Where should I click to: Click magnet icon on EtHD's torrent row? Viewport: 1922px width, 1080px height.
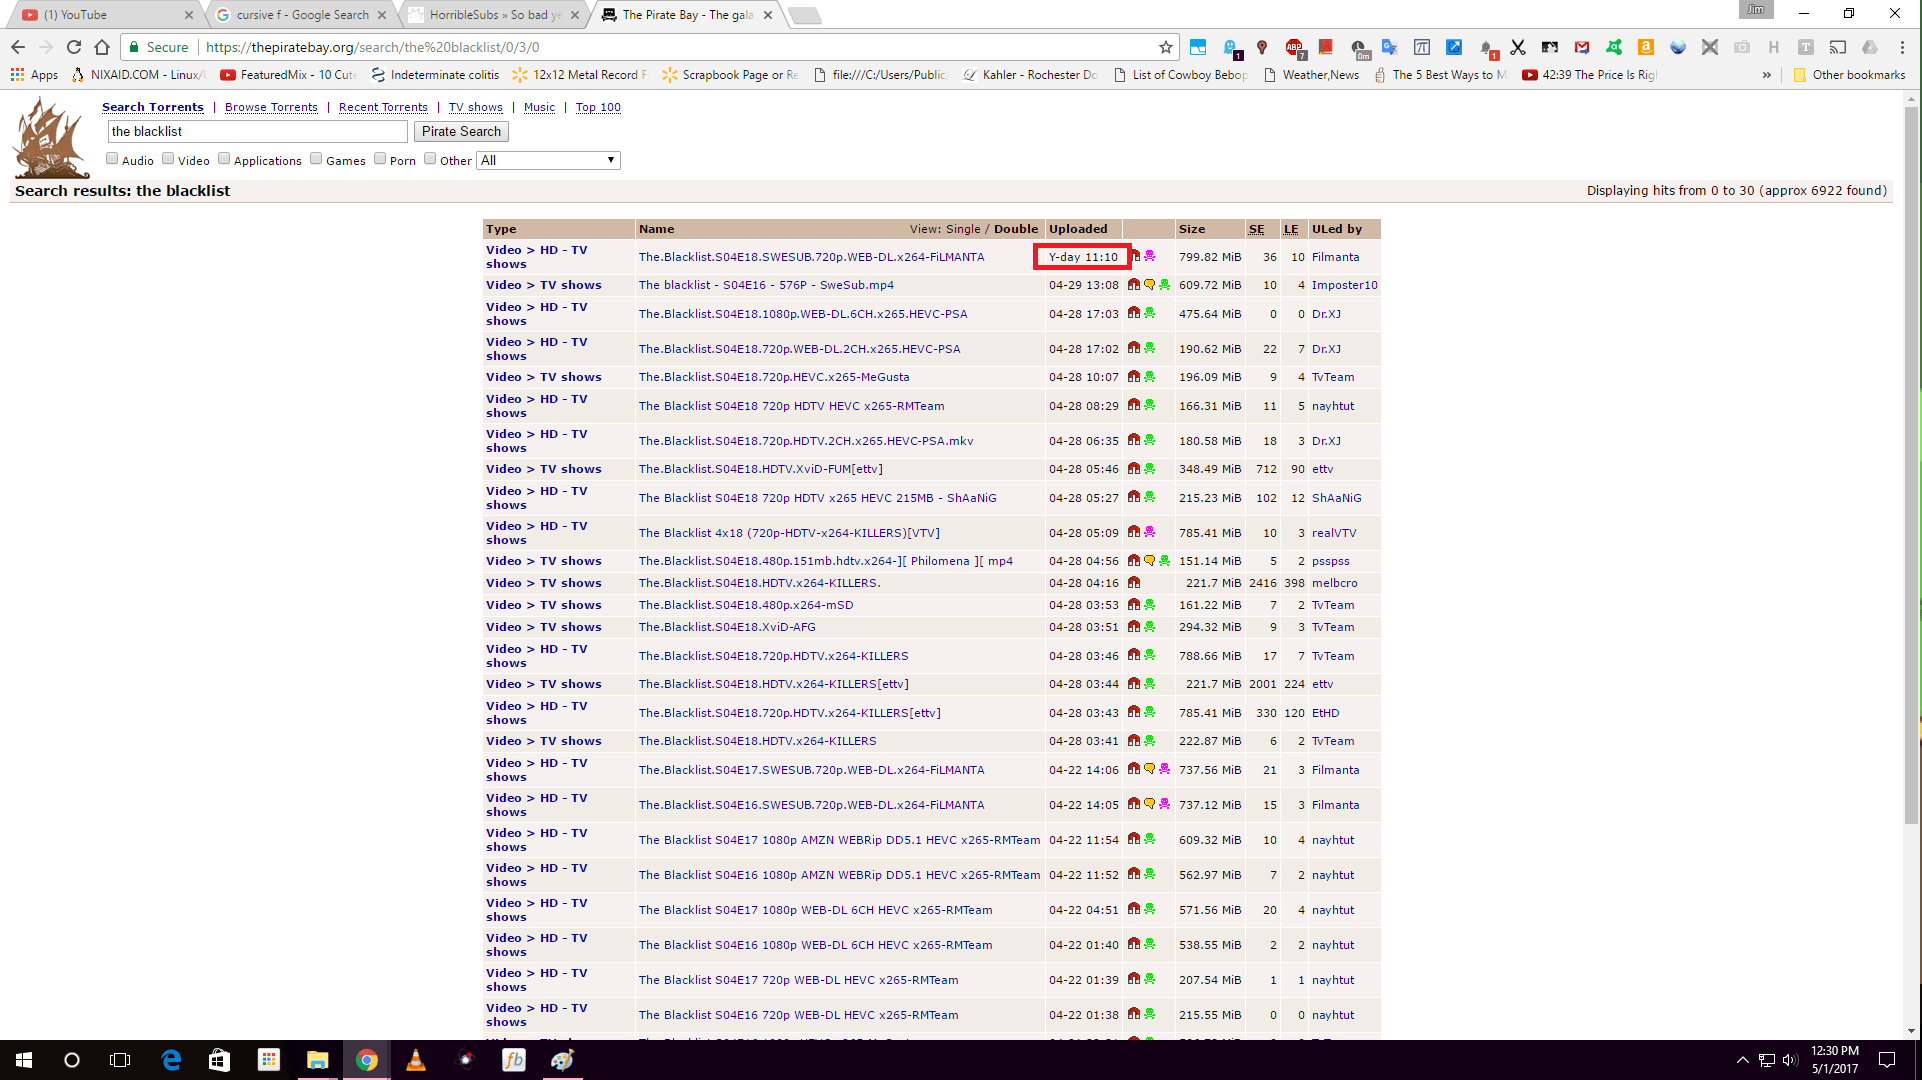1134,712
